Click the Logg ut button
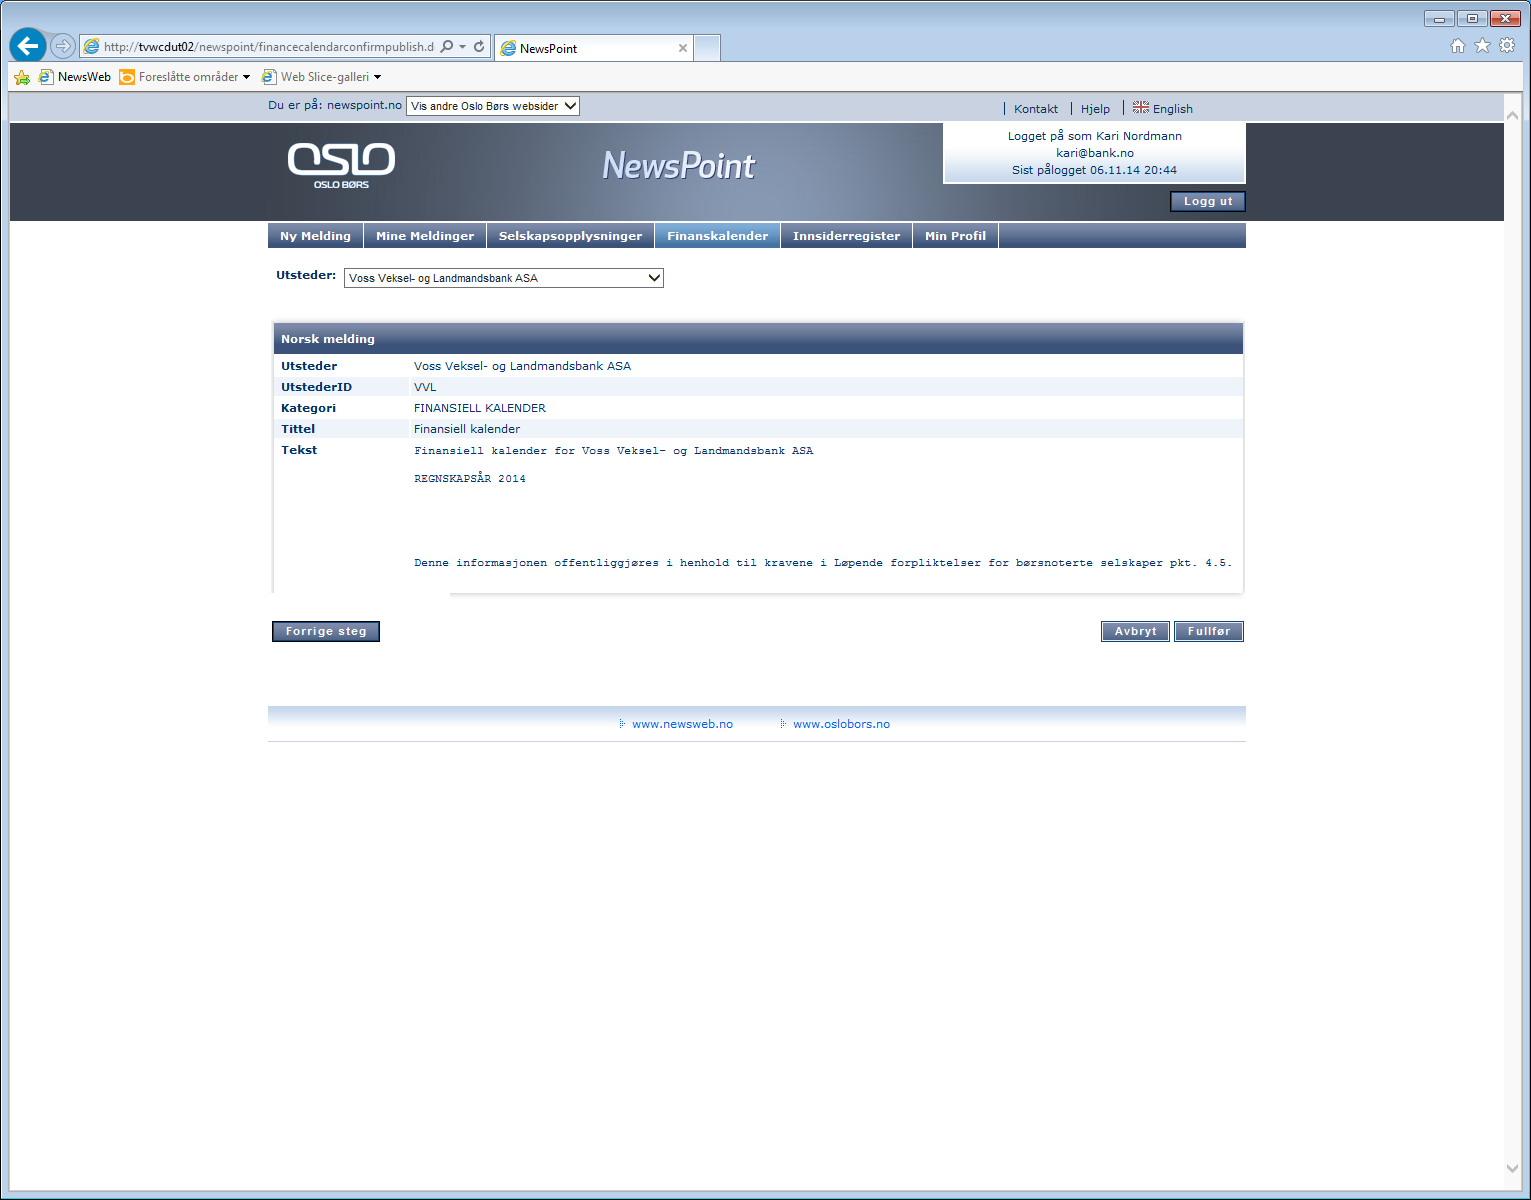 (1208, 201)
